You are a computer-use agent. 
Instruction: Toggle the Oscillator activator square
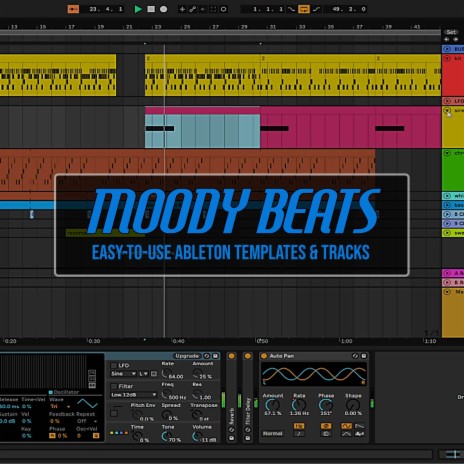pyautogui.click(x=51, y=392)
